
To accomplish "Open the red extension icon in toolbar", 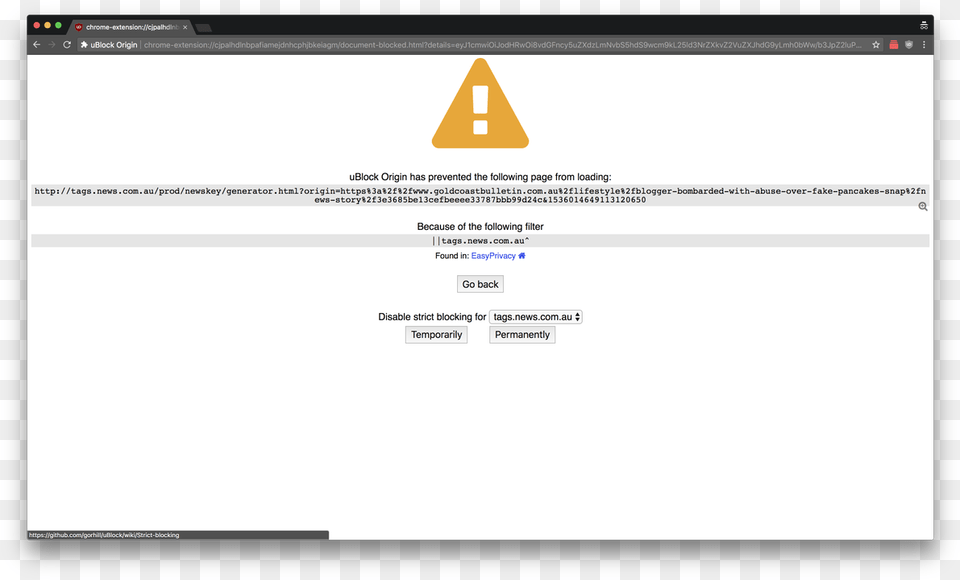I will pos(893,45).
